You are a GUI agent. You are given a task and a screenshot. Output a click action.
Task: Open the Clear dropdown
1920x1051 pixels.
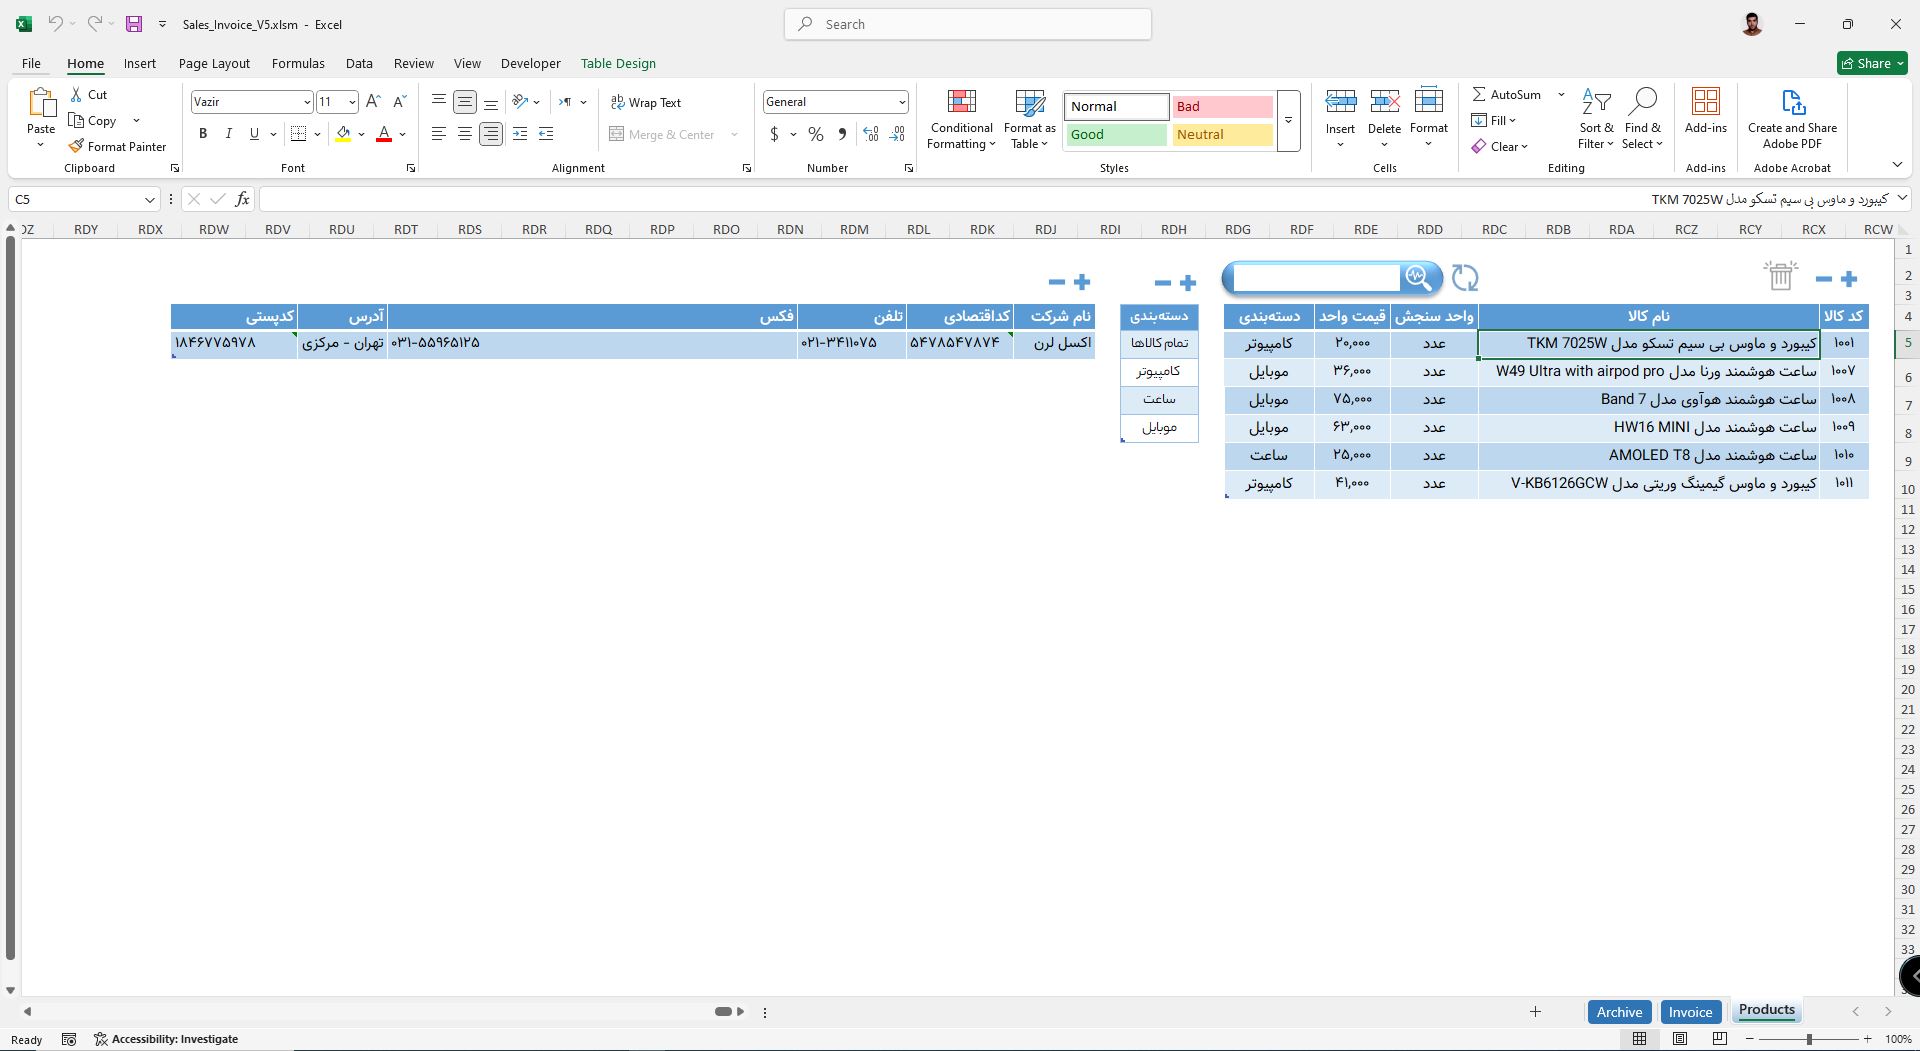(x=1499, y=146)
